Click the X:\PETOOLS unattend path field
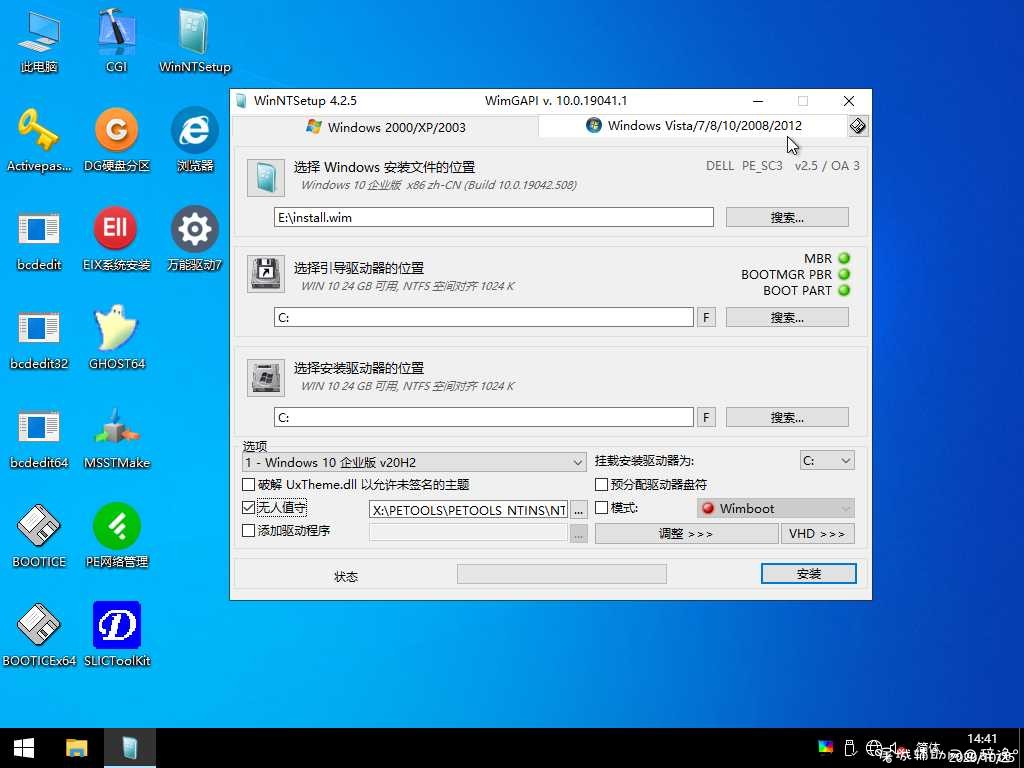This screenshot has height=768, width=1024. (469, 509)
